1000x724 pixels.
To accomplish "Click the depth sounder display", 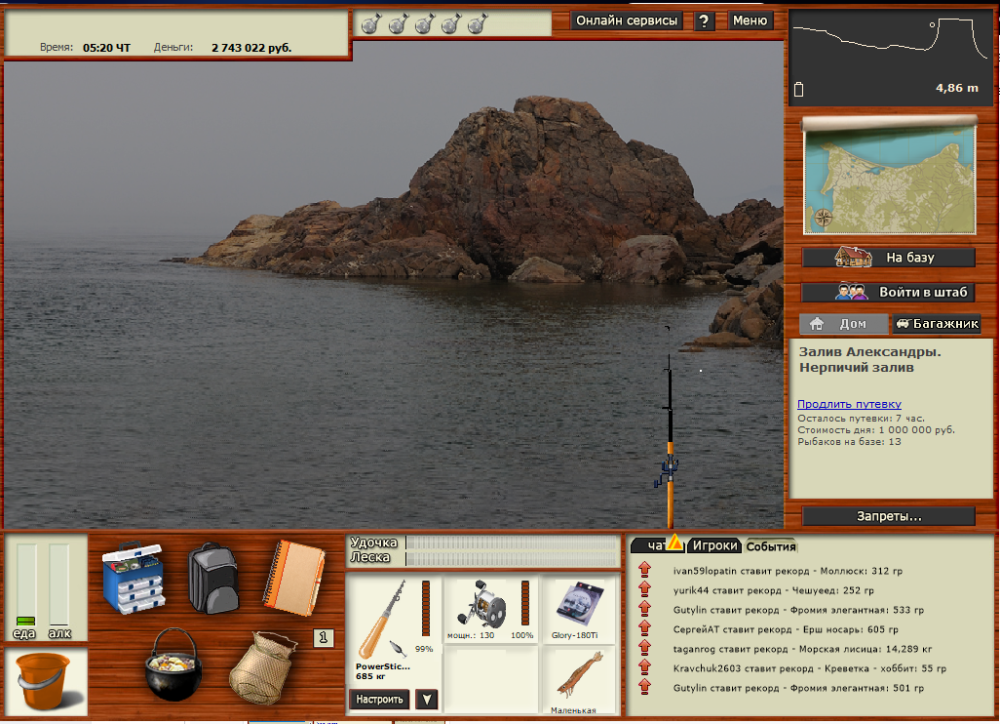I will (890, 57).
